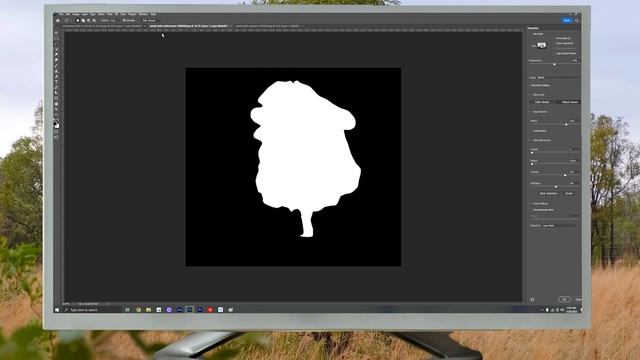Viewport: 640px width, 360px height.
Task: Open the Select menu
Action: pyautogui.click(x=101, y=14)
